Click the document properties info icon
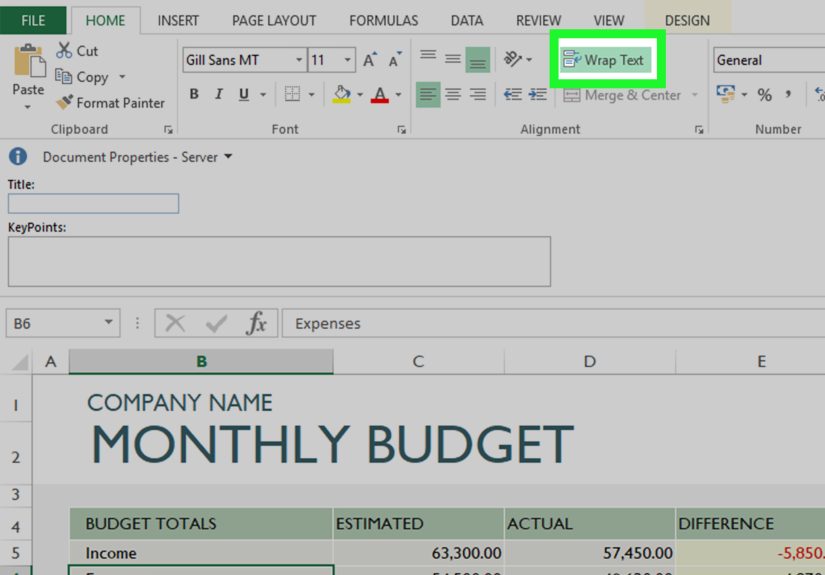Viewport: 825px width, 575px height. [18, 156]
